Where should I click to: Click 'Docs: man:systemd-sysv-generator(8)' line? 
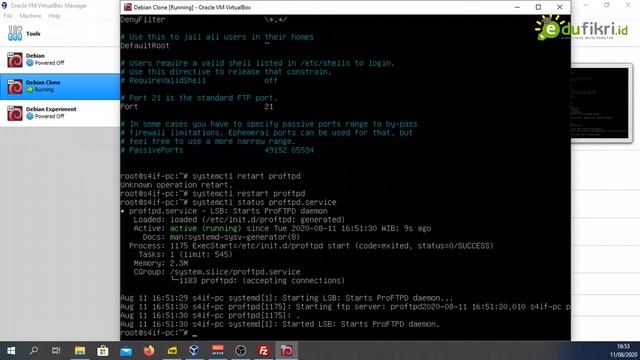(x=221, y=237)
